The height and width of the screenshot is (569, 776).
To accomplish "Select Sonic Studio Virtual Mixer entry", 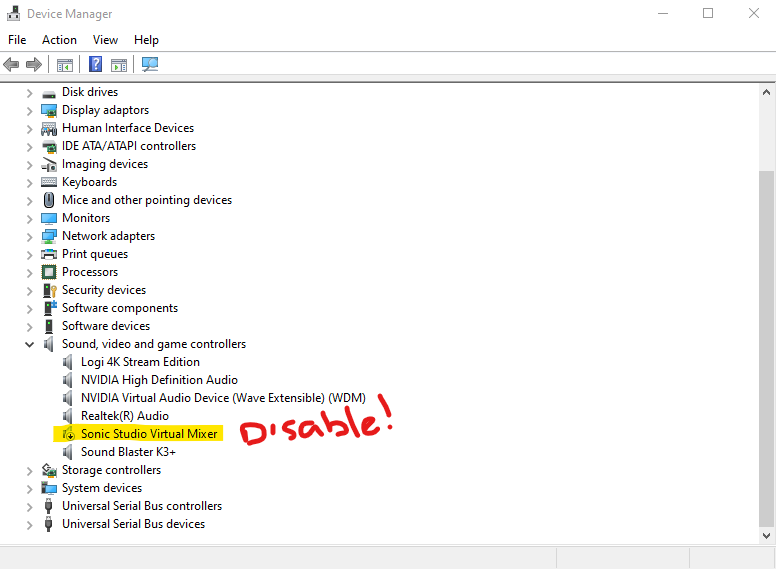I will point(149,434).
